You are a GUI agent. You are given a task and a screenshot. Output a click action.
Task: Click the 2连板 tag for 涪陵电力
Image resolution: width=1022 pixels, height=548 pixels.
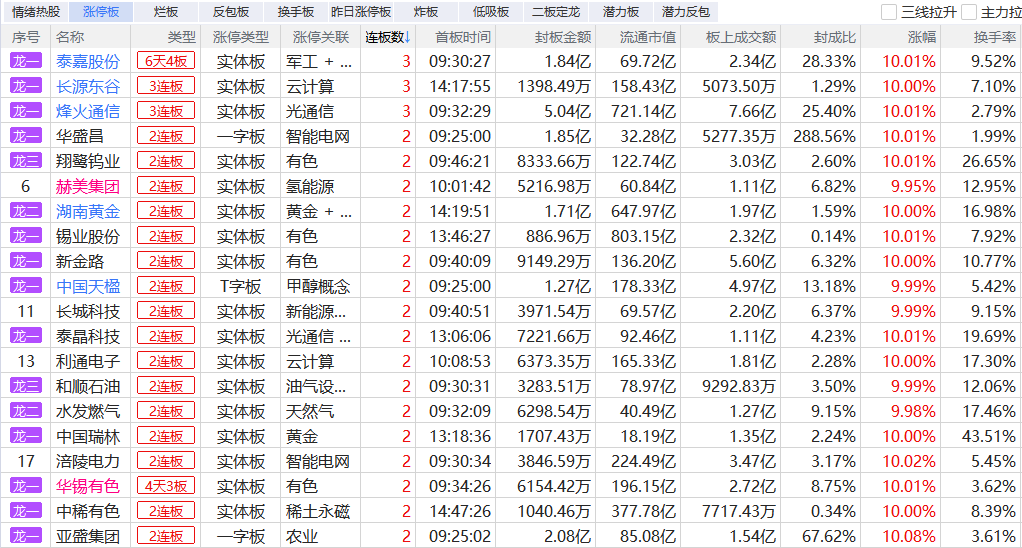(166, 461)
